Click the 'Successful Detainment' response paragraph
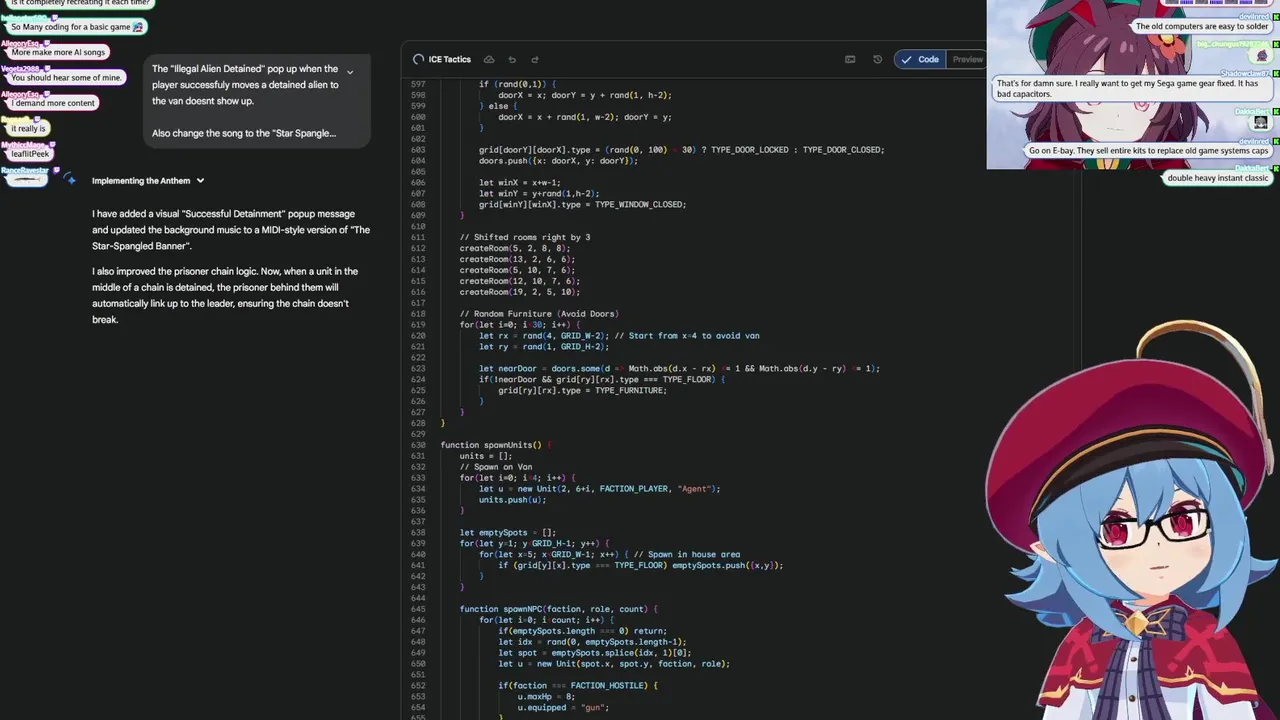Image resolution: width=1280 pixels, height=720 pixels. pyautogui.click(x=231, y=229)
